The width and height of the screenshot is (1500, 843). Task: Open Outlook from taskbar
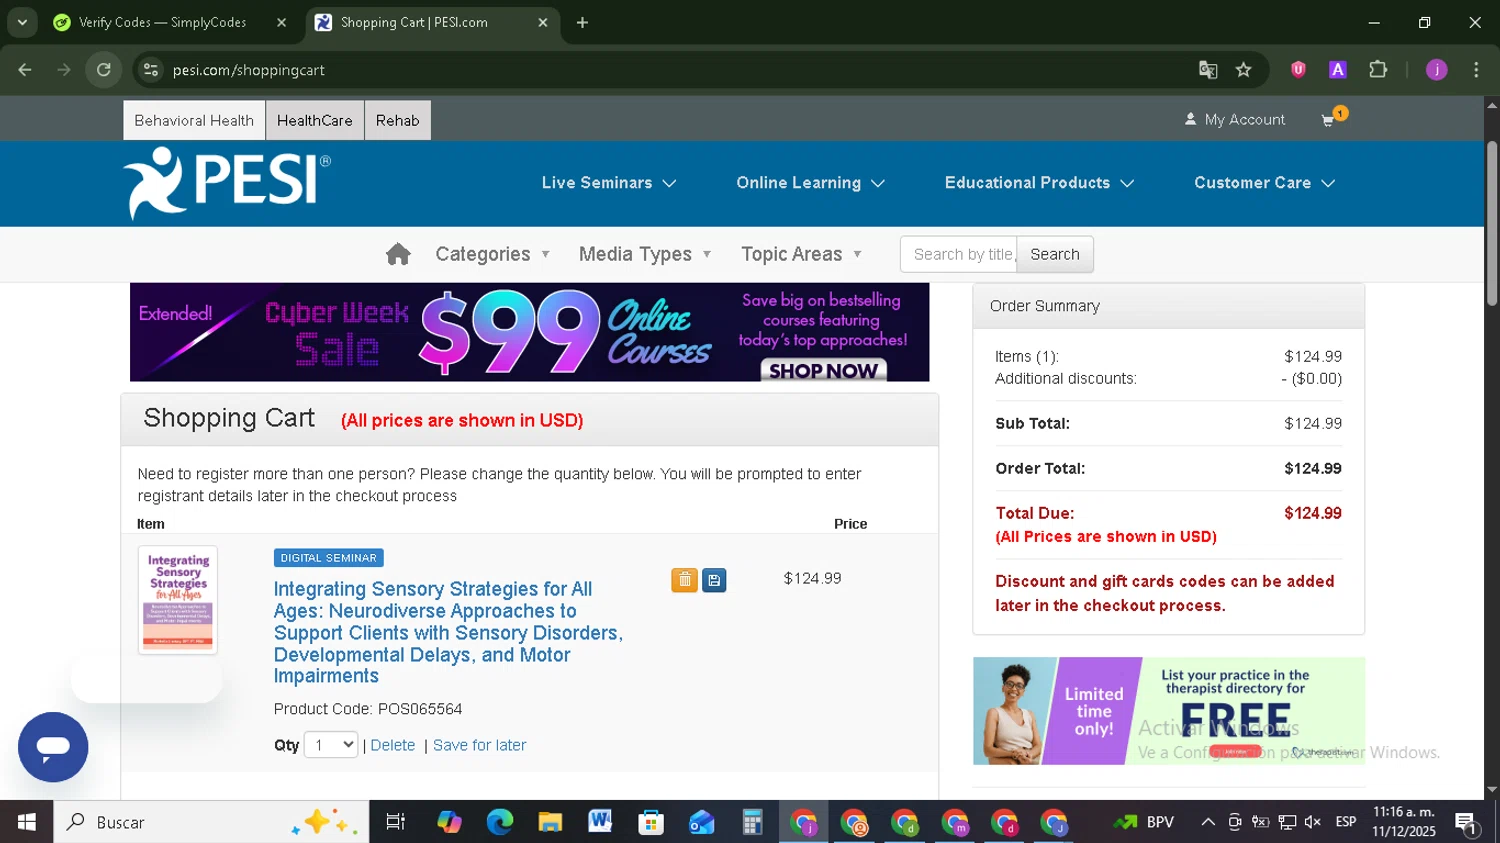pyautogui.click(x=702, y=822)
